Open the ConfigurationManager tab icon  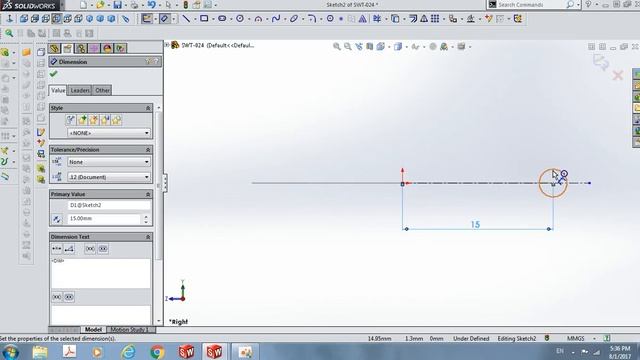81,49
